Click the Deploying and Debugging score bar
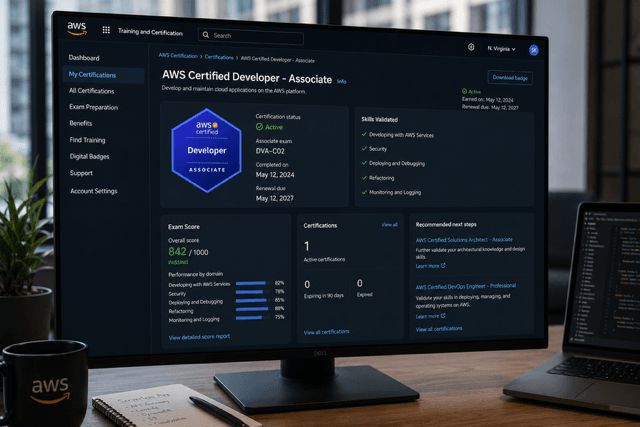Screen dimensions: 640x427 253,300
